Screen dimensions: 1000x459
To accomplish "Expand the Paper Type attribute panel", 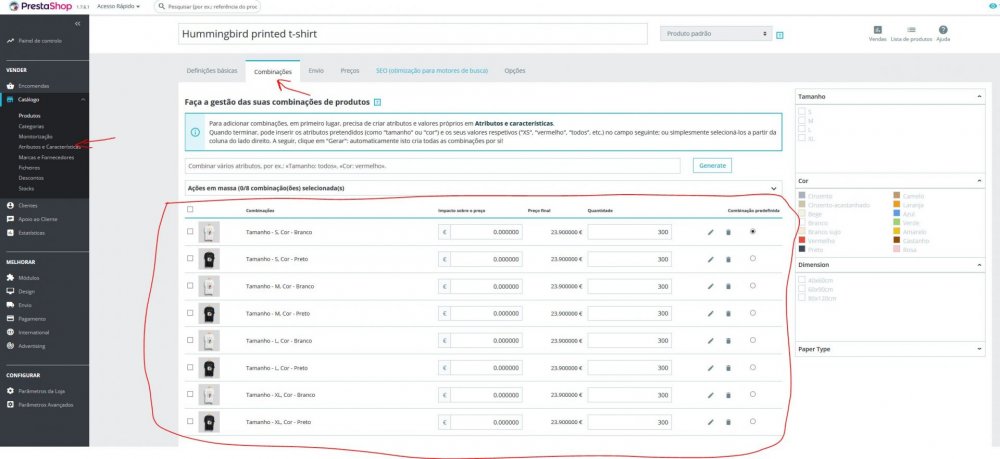I will pos(980,349).
